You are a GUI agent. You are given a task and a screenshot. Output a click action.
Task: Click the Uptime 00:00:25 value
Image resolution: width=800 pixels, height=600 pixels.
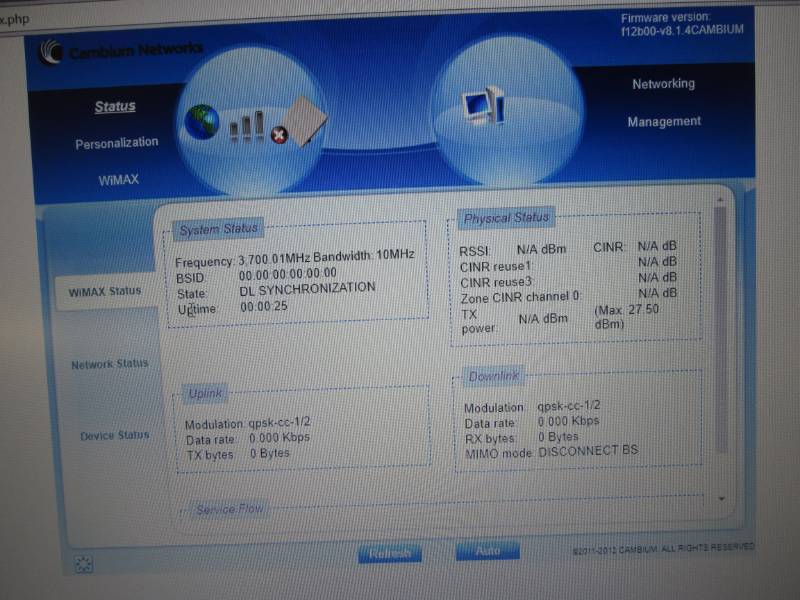[x=264, y=307]
